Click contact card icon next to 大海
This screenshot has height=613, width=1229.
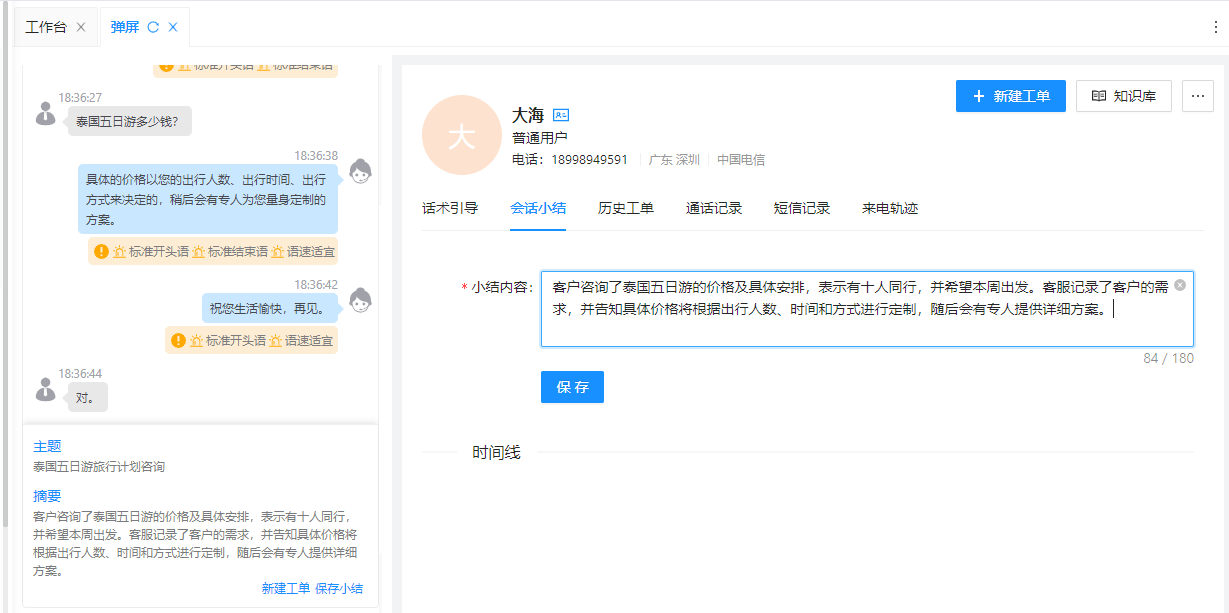click(561, 115)
